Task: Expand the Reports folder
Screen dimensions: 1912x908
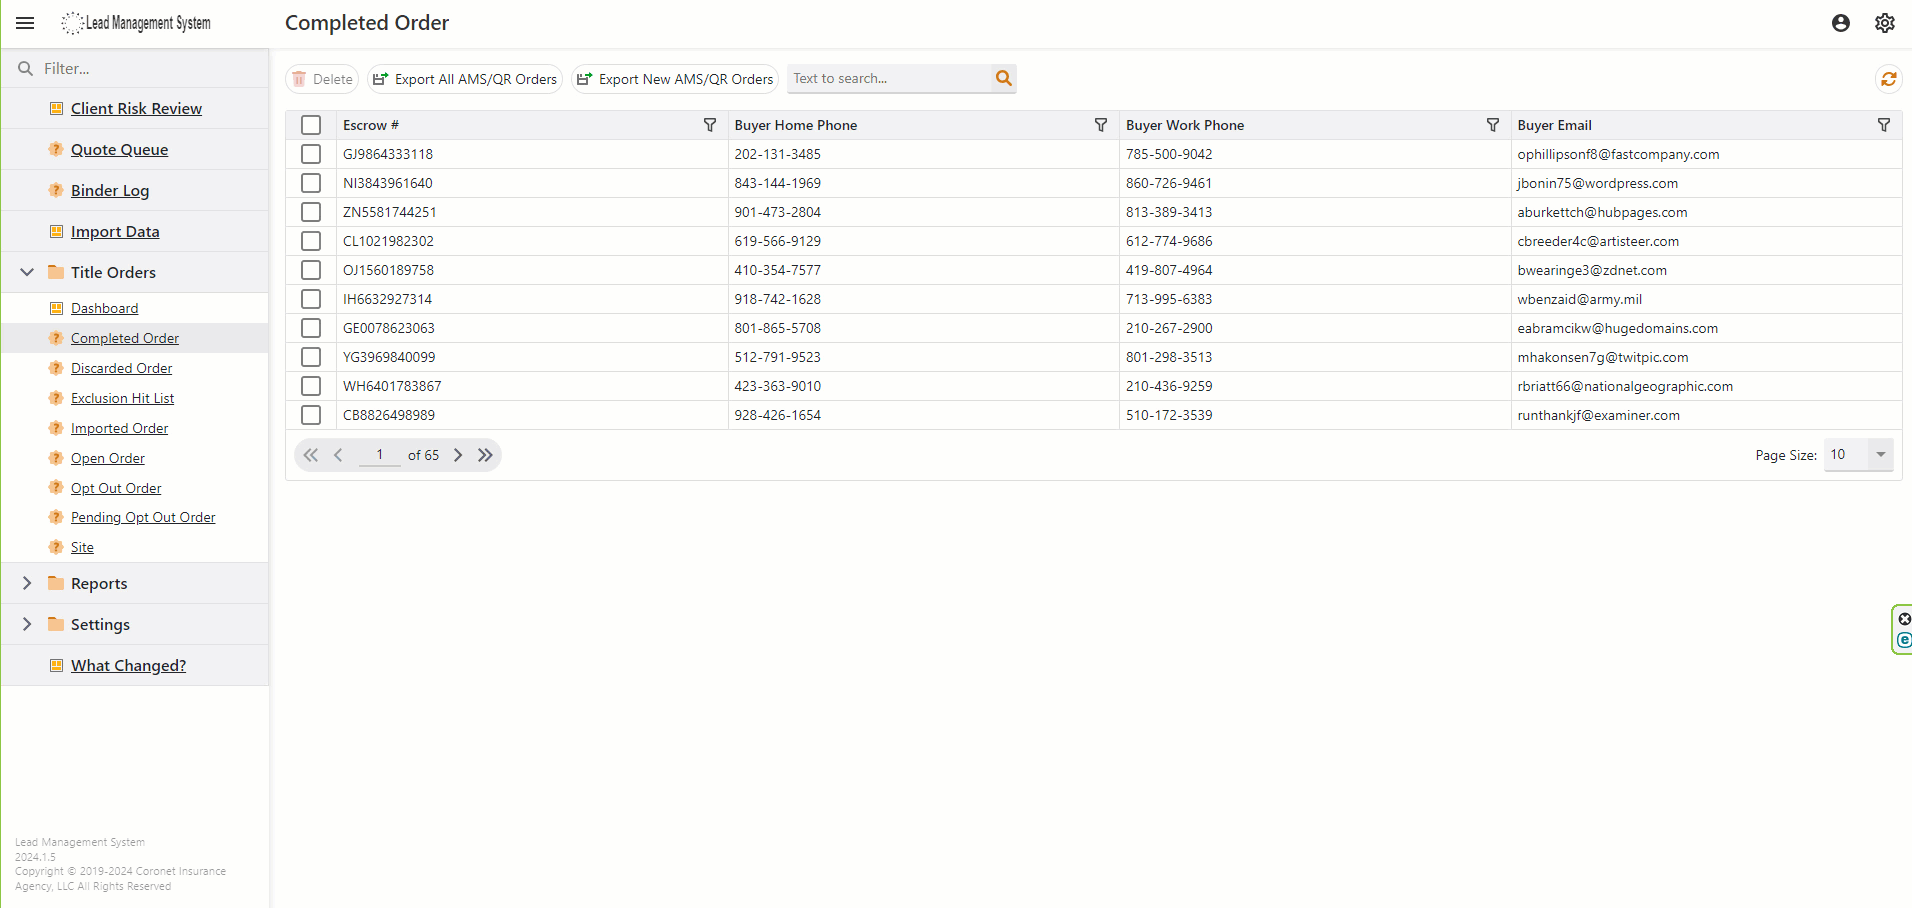Action: (x=27, y=583)
